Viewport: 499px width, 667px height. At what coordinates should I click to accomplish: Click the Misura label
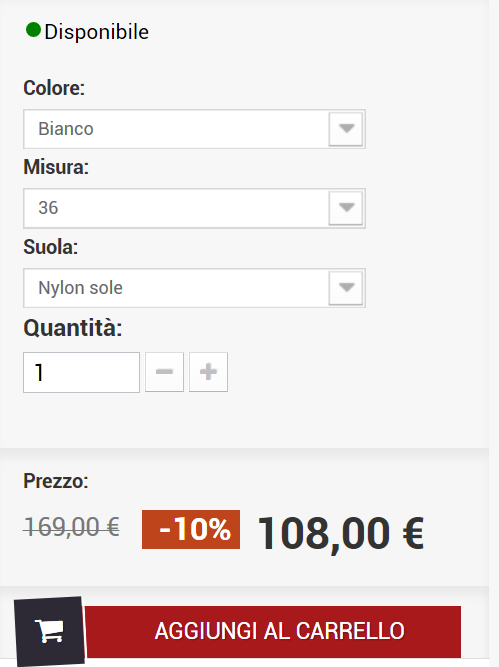[x=56, y=167]
